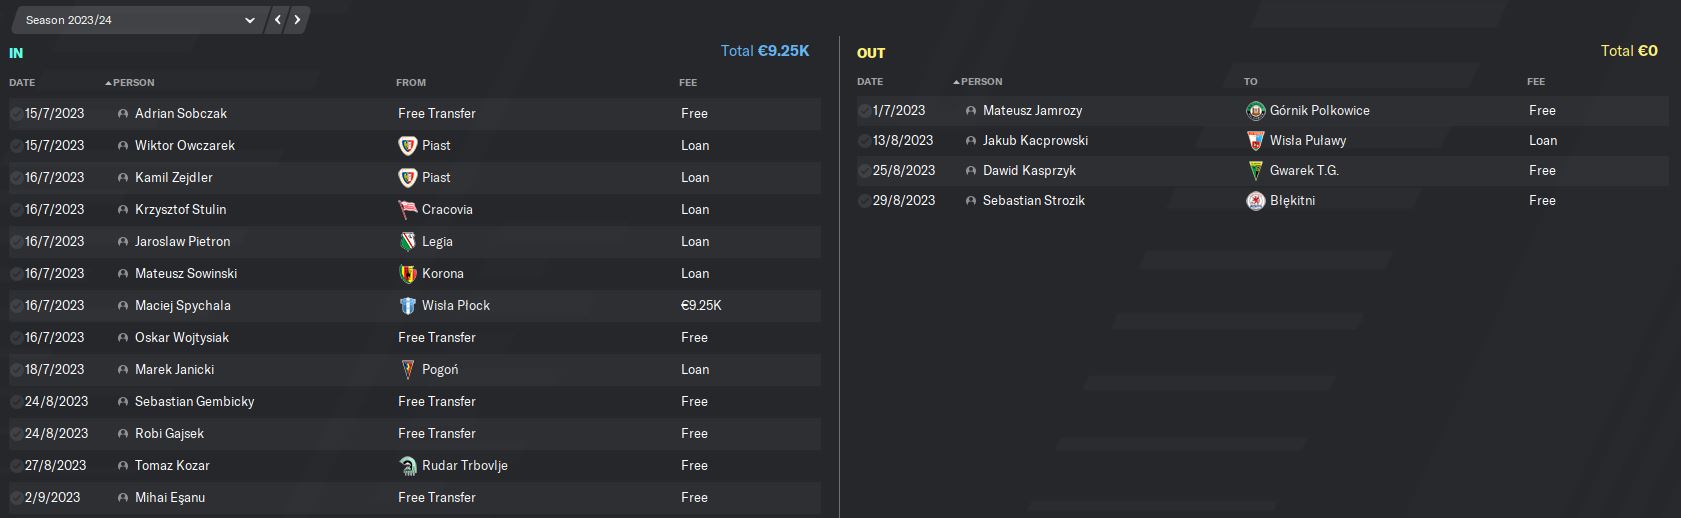
Task: Click the Wisła Płock club badge
Action: [x=407, y=305]
